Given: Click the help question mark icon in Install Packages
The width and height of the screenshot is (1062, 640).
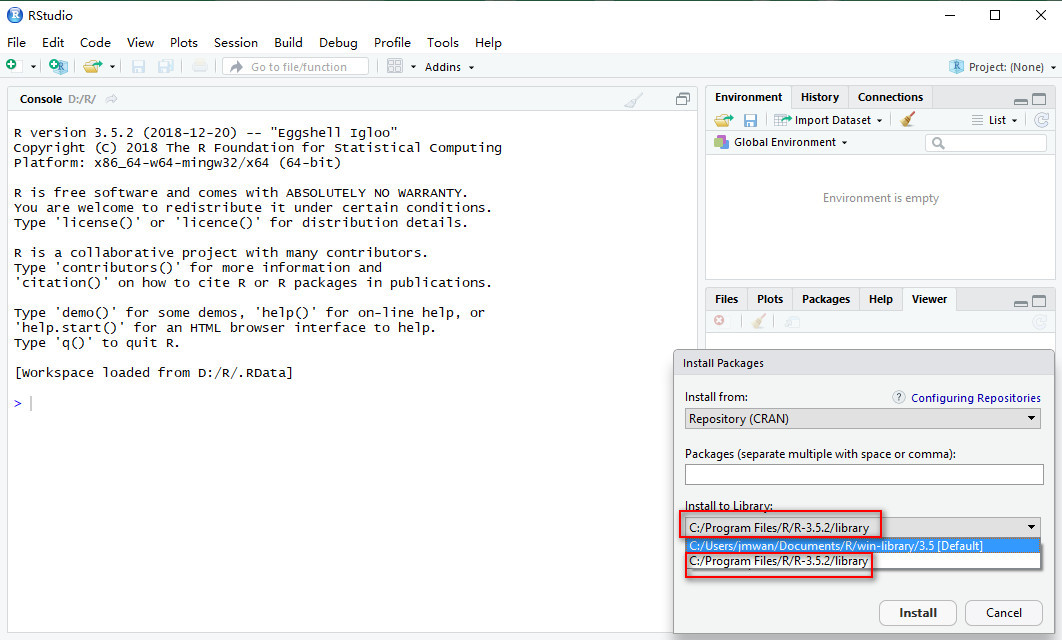Looking at the screenshot, I should 898,398.
